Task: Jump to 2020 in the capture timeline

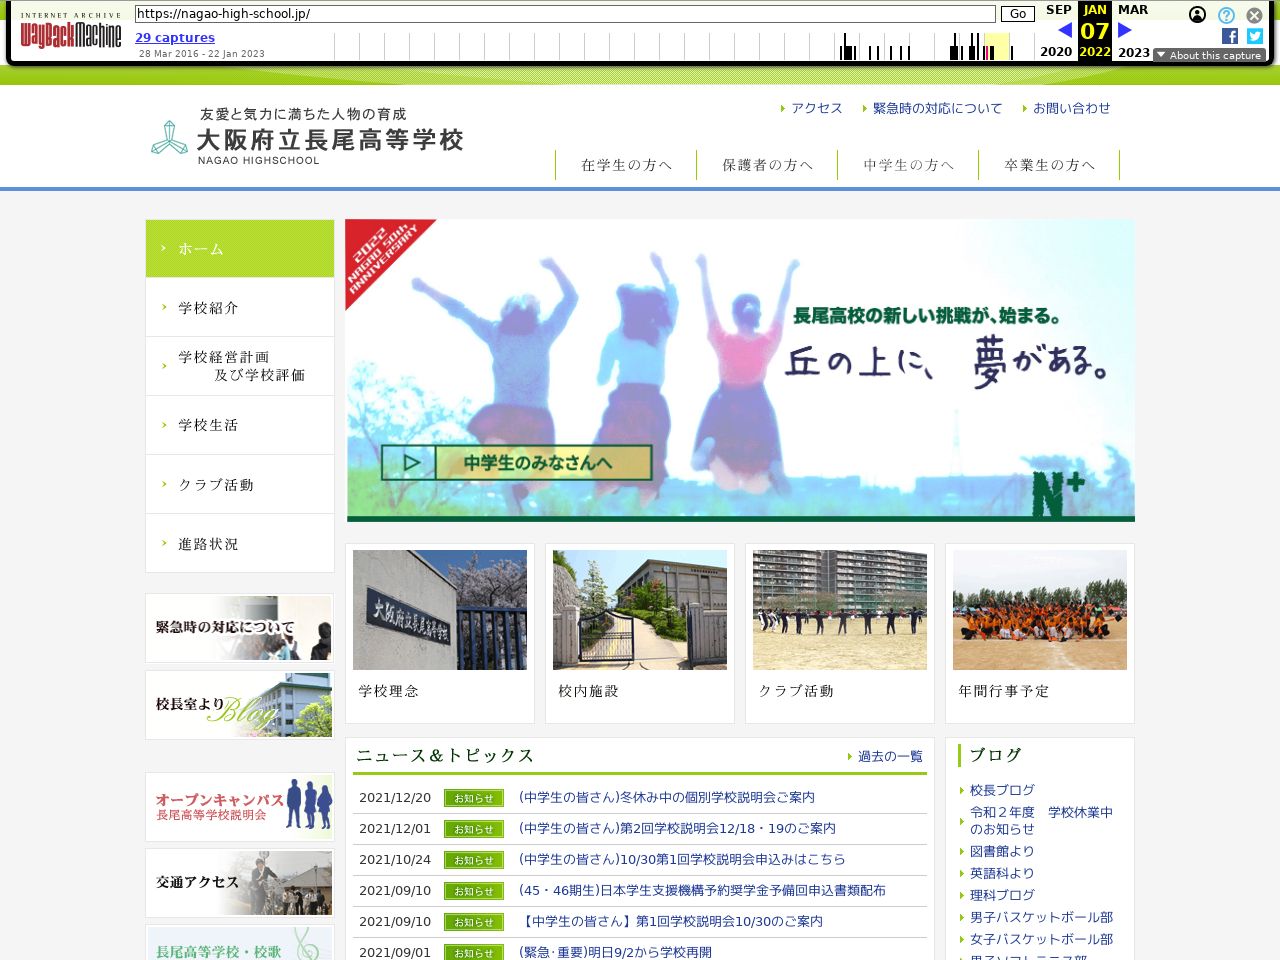Action: point(1056,52)
